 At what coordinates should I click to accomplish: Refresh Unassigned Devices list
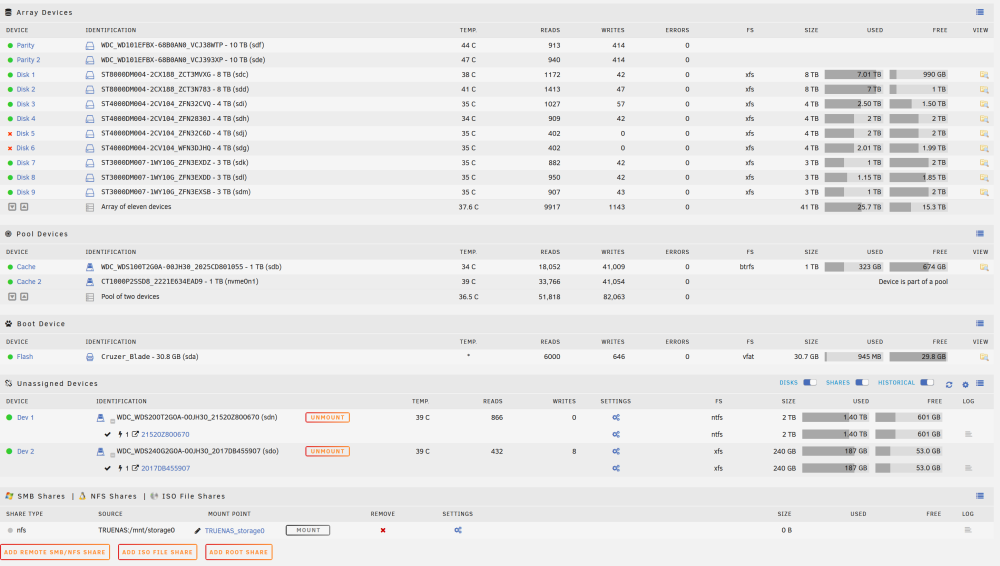coord(949,384)
